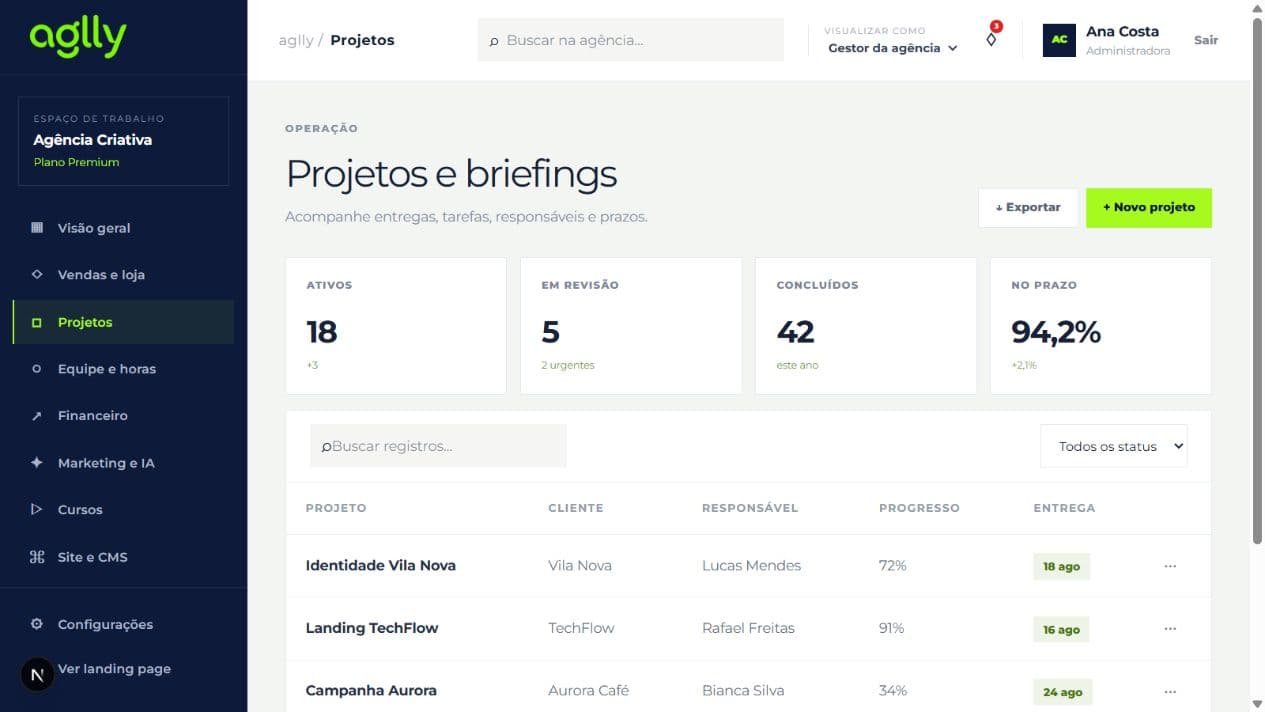The width and height of the screenshot is (1265, 712).
Task: Click the aglly breadcrumb link
Action: click(x=296, y=40)
